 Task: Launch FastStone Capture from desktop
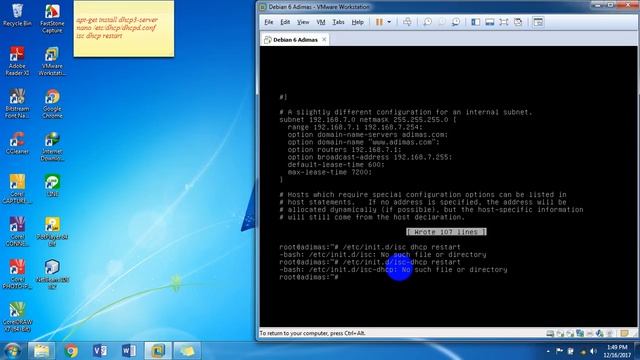coord(52,19)
